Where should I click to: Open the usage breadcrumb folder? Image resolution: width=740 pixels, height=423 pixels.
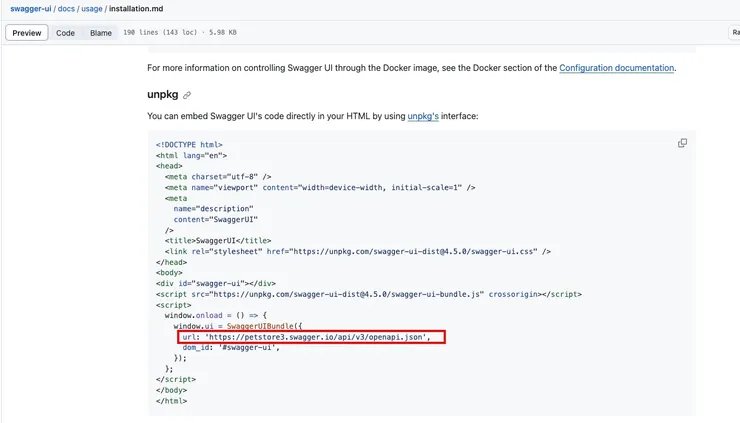click(92, 8)
